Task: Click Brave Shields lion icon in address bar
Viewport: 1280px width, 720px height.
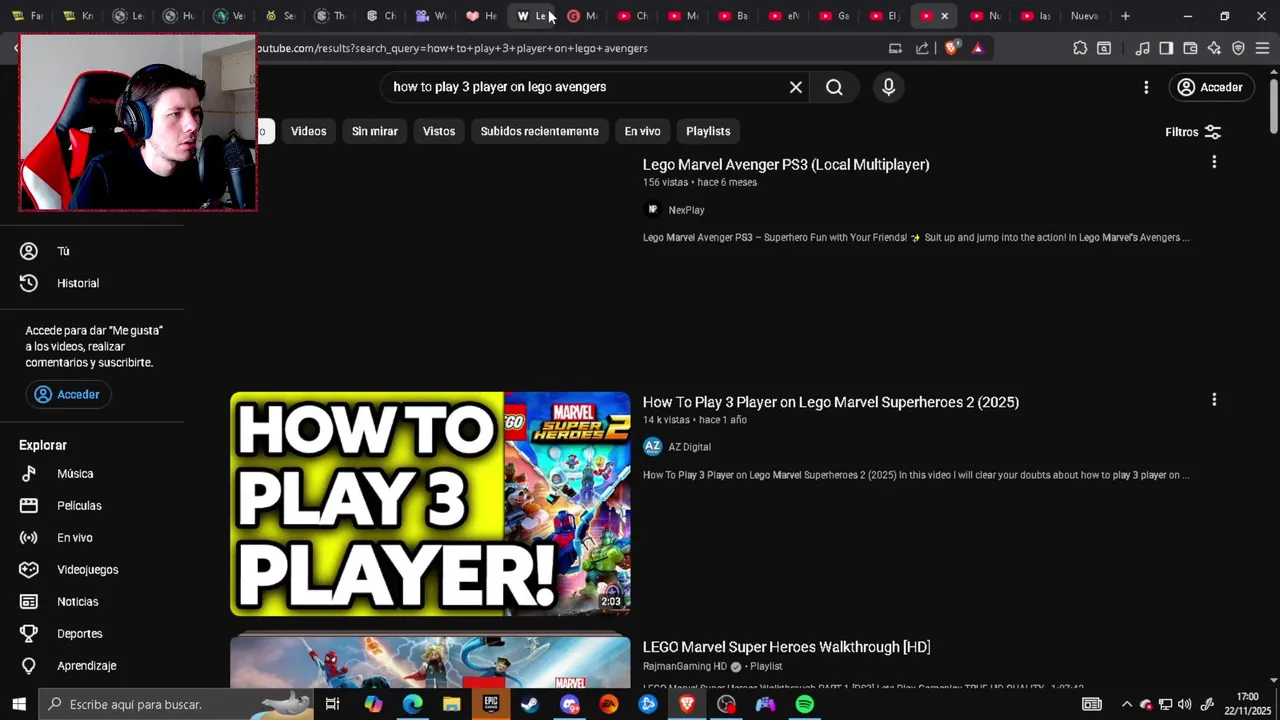Action: coord(952,48)
